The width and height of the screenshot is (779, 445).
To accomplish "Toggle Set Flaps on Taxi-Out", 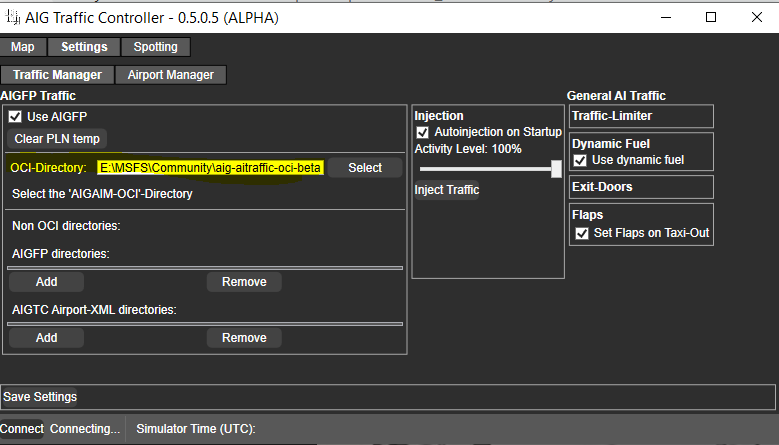I will tap(582, 233).
